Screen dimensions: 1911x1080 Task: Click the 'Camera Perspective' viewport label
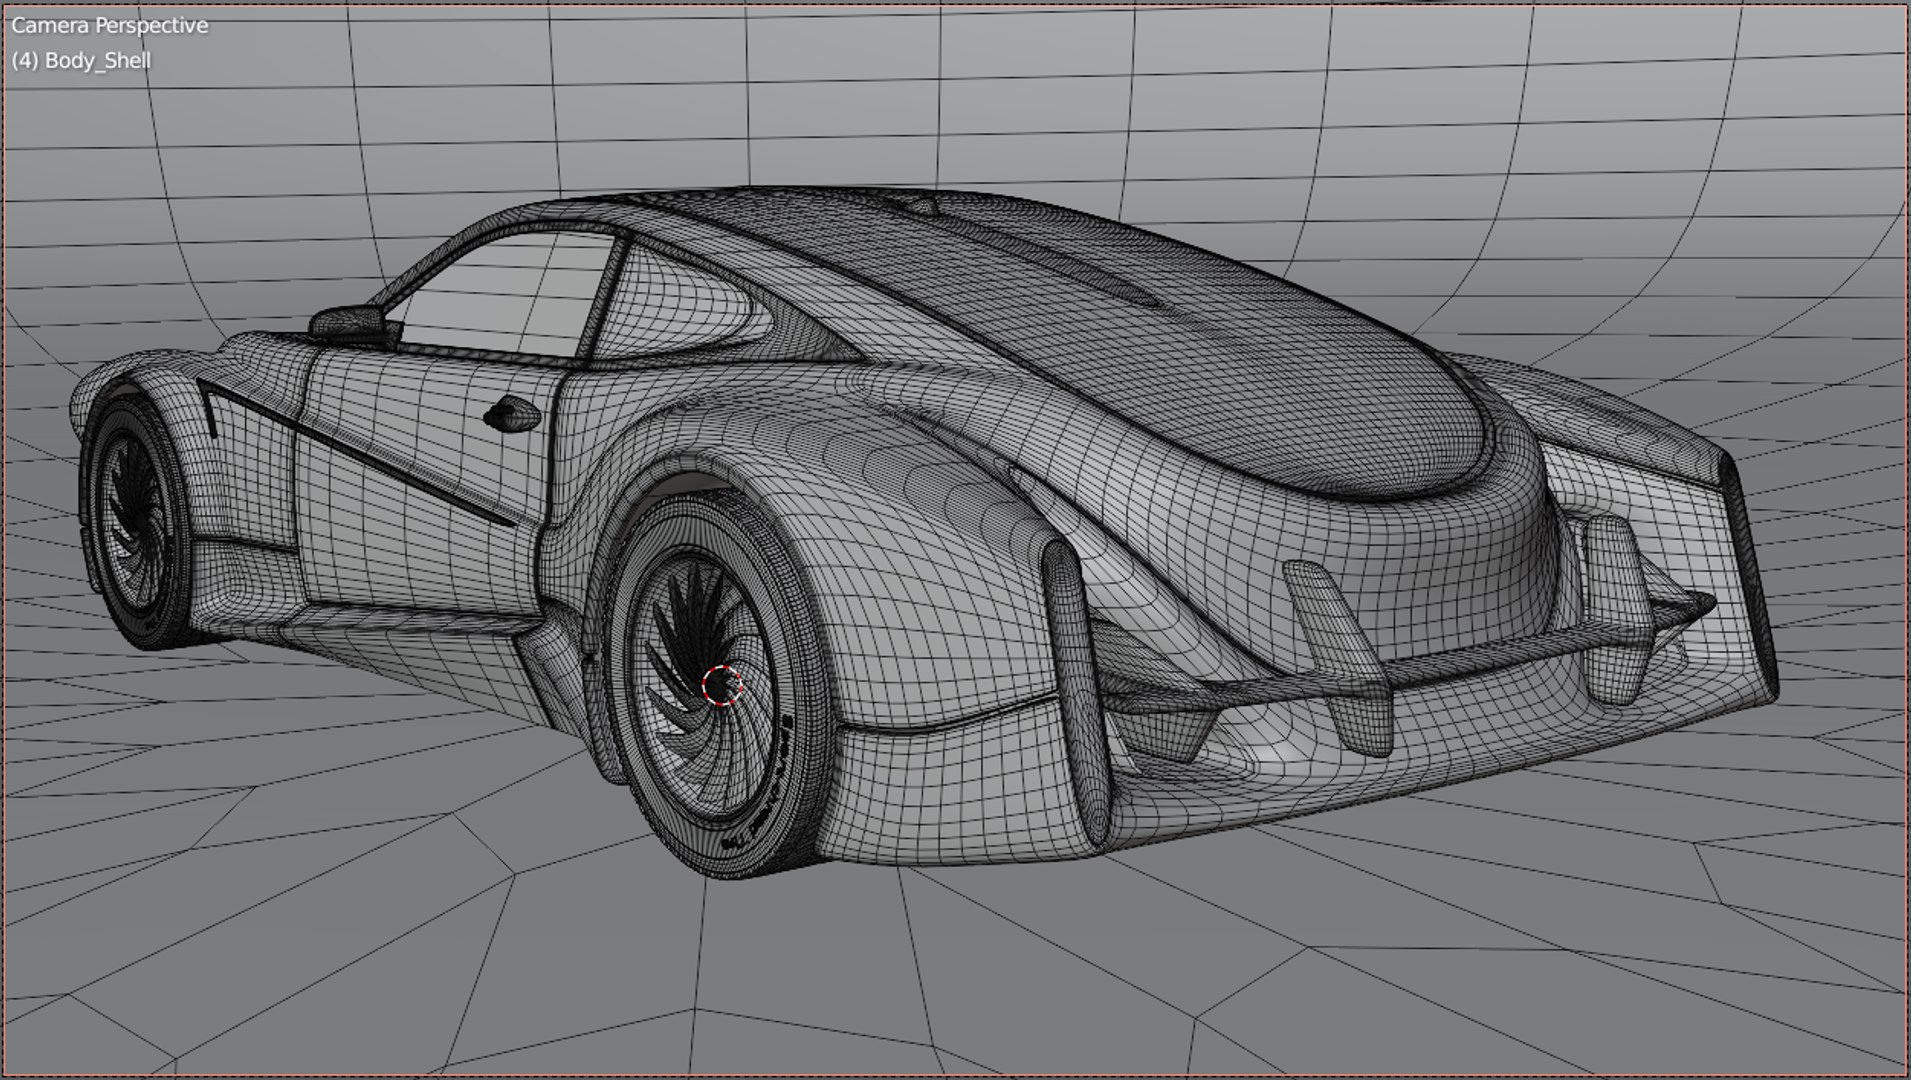click(110, 26)
